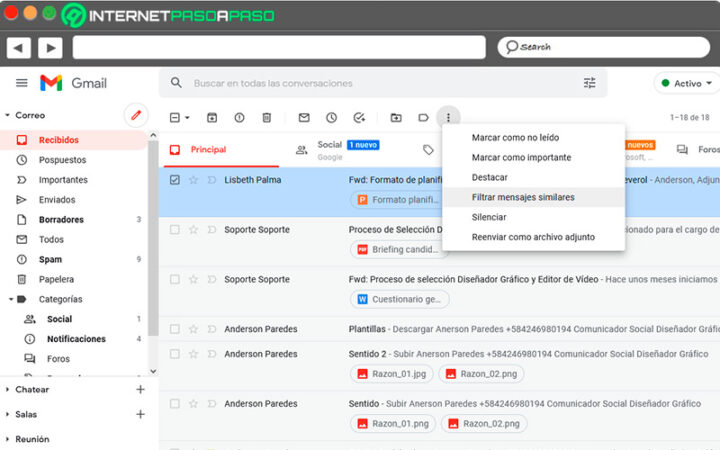The image size is (720, 450).
Task: Expand the Reunión section
Action: click(x=7, y=439)
